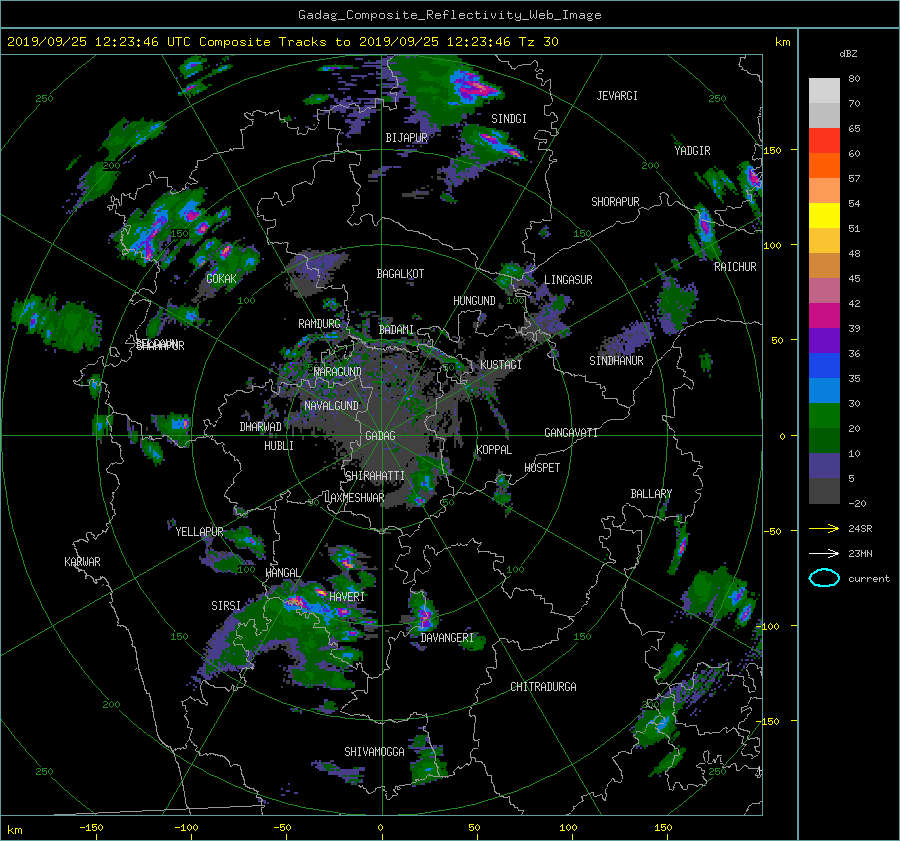This screenshot has height=841, width=900.
Task: Click the LAXMESHWAR city label
Action: click(x=354, y=498)
